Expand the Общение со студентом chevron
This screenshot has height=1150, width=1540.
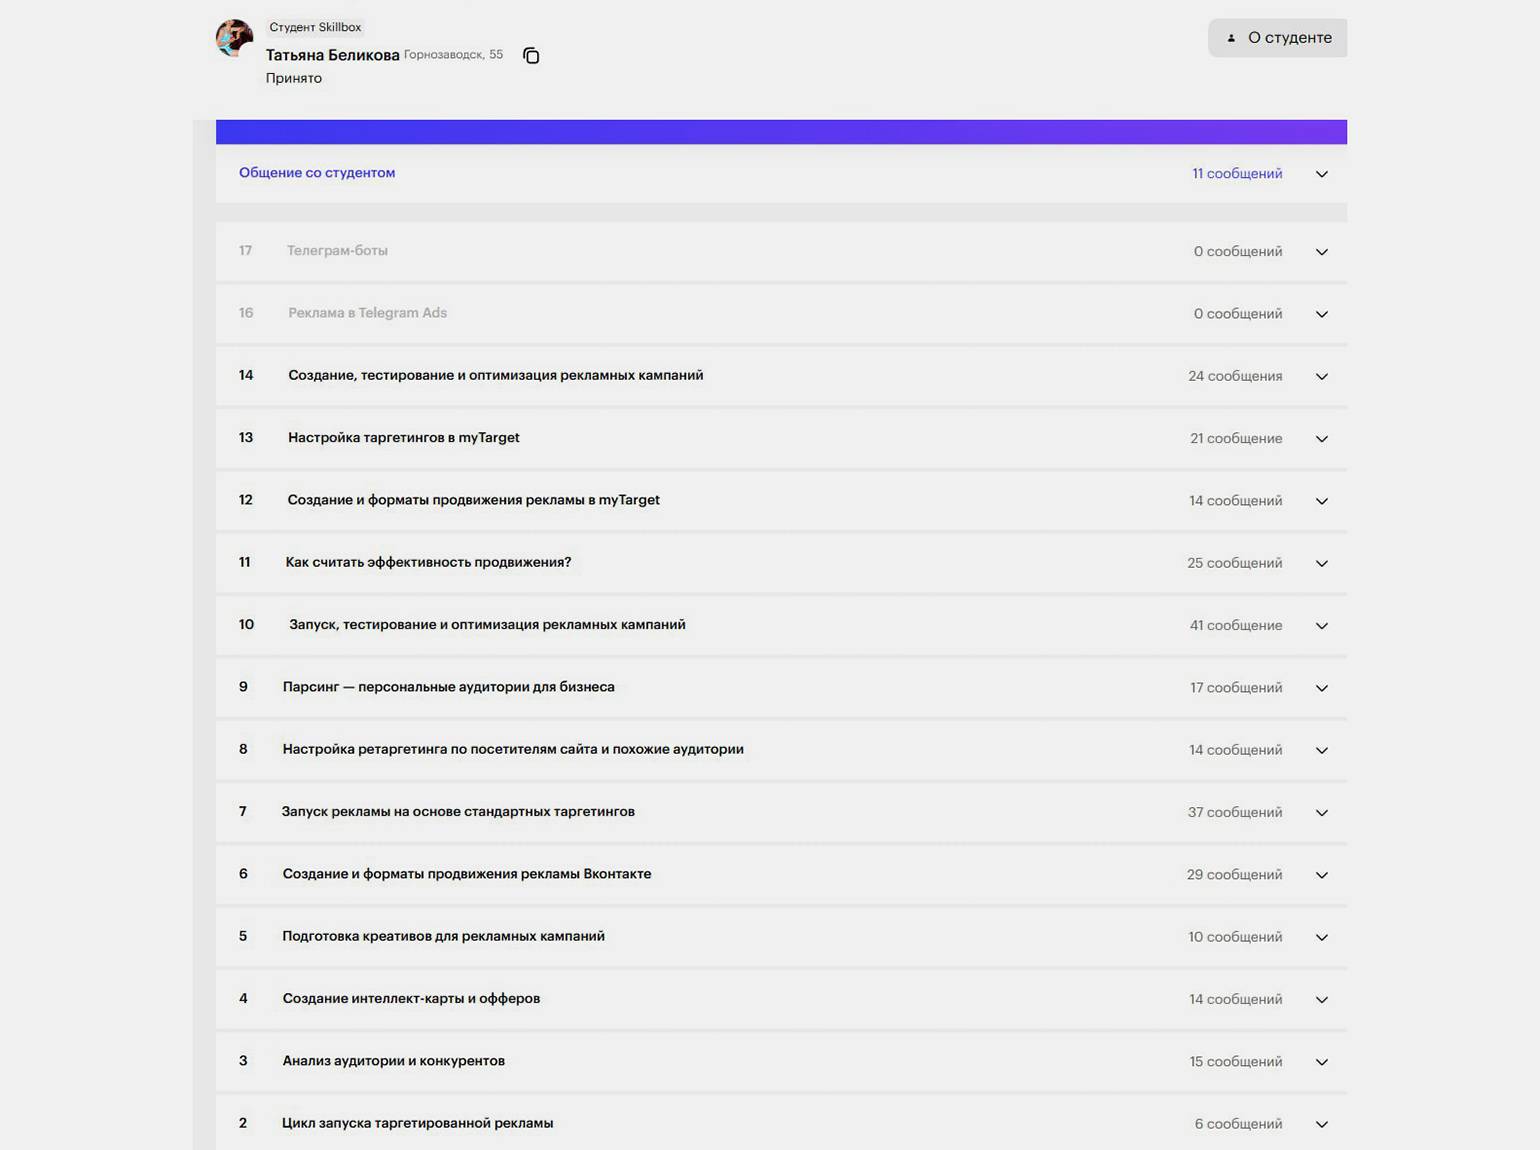coord(1321,174)
